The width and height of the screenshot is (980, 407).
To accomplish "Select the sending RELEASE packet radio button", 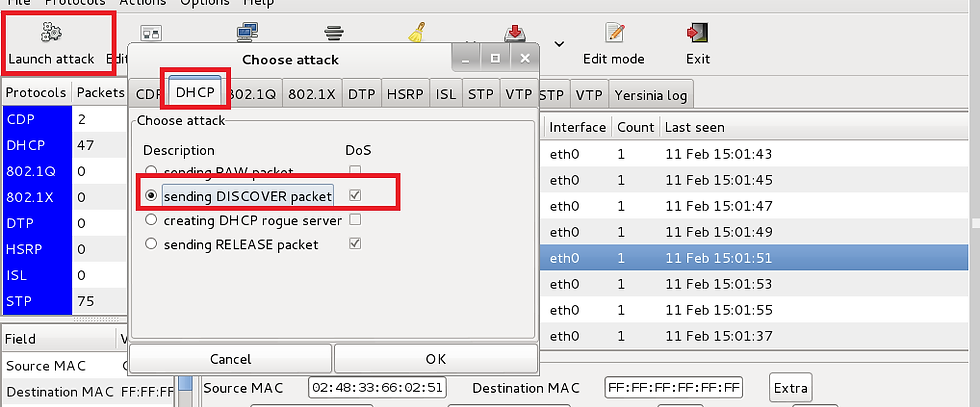I will pyautogui.click(x=151, y=244).
